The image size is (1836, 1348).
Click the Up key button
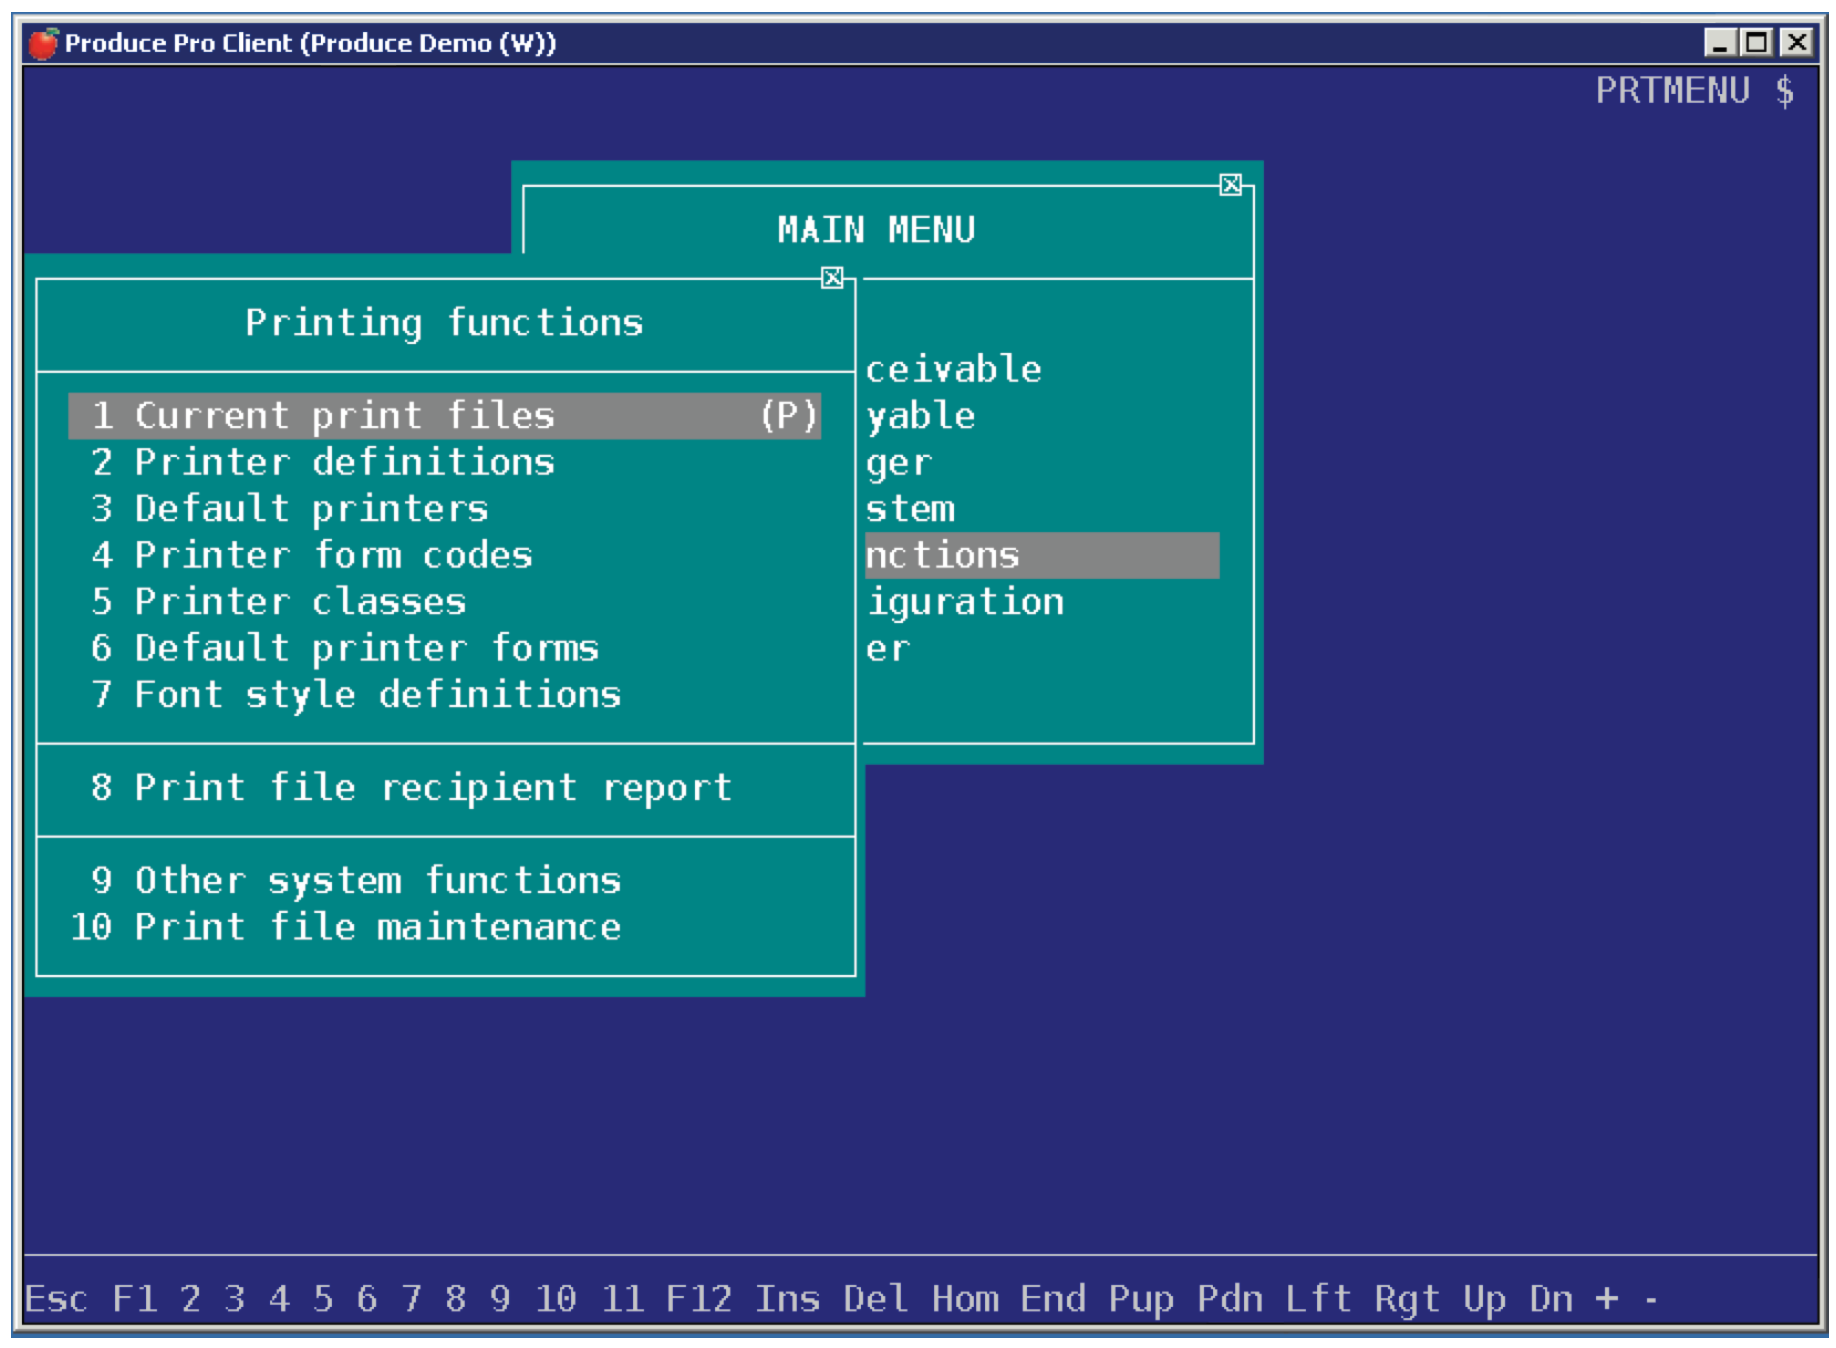tap(1484, 1299)
